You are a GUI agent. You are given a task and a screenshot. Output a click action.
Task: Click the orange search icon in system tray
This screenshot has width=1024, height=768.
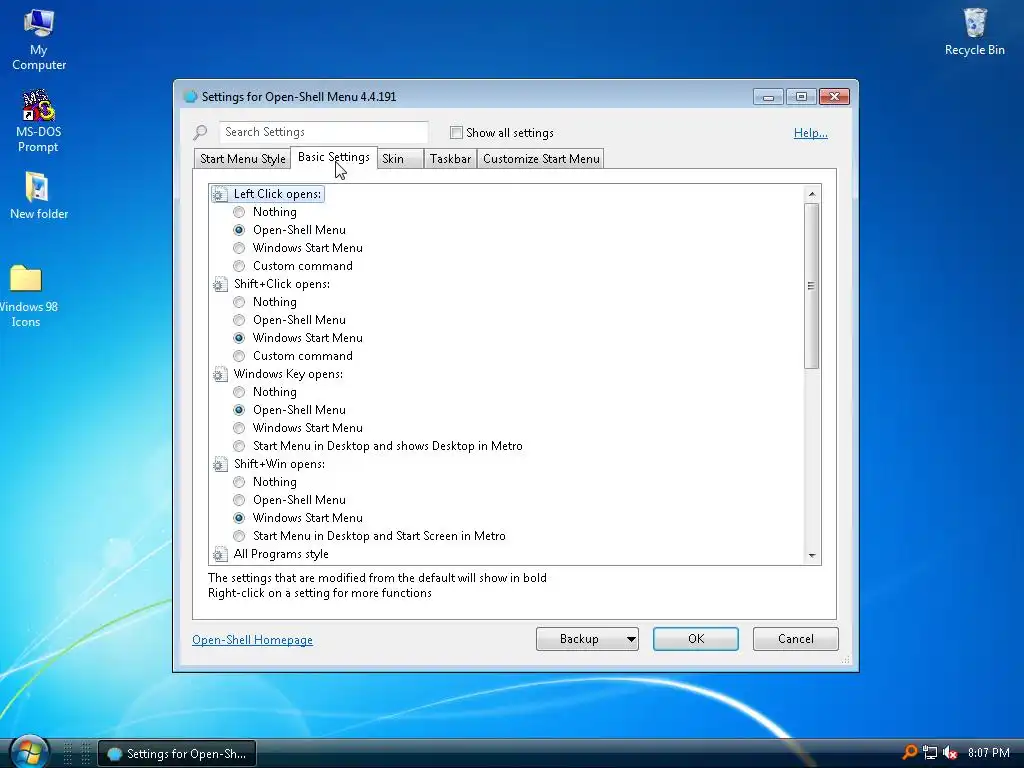[909, 752]
